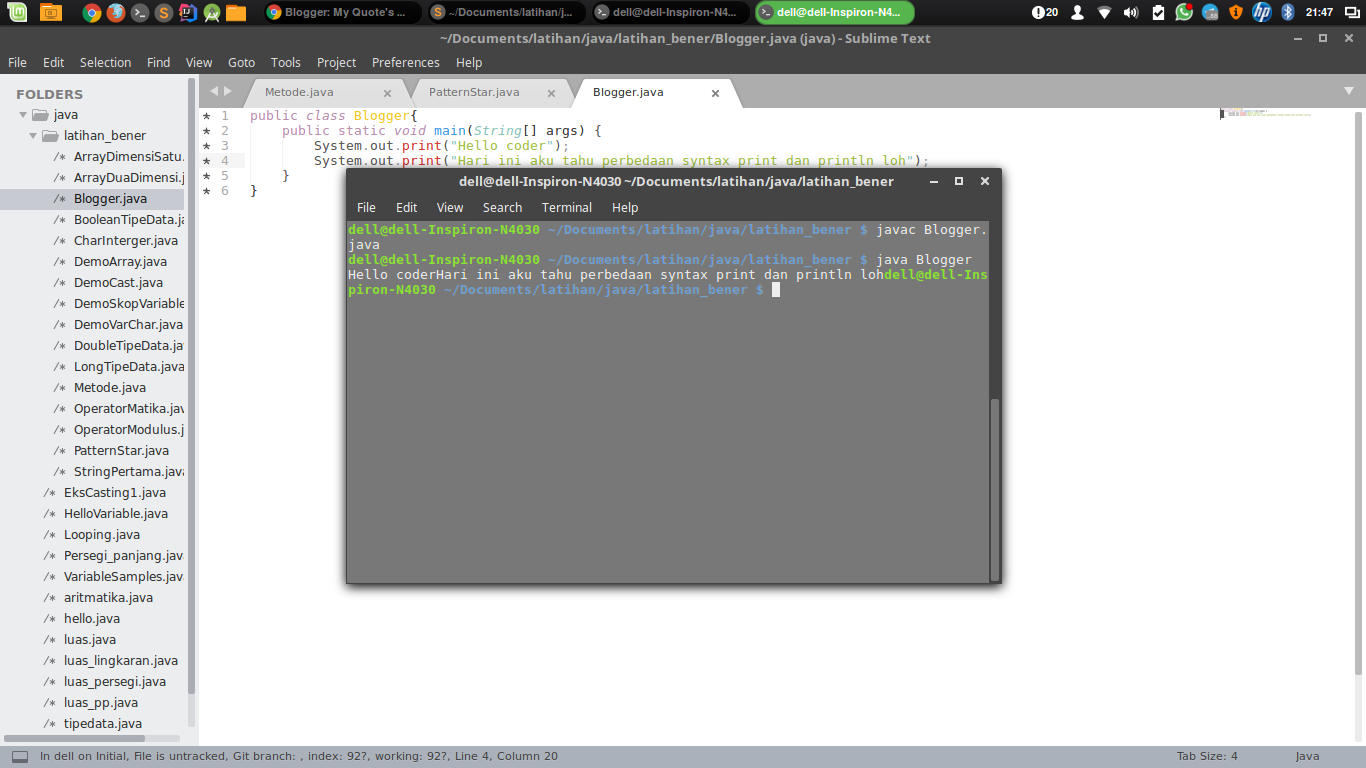Open the Search menu in terminal window
This screenshot has height=768, width=1366.
tap(502, 207)
